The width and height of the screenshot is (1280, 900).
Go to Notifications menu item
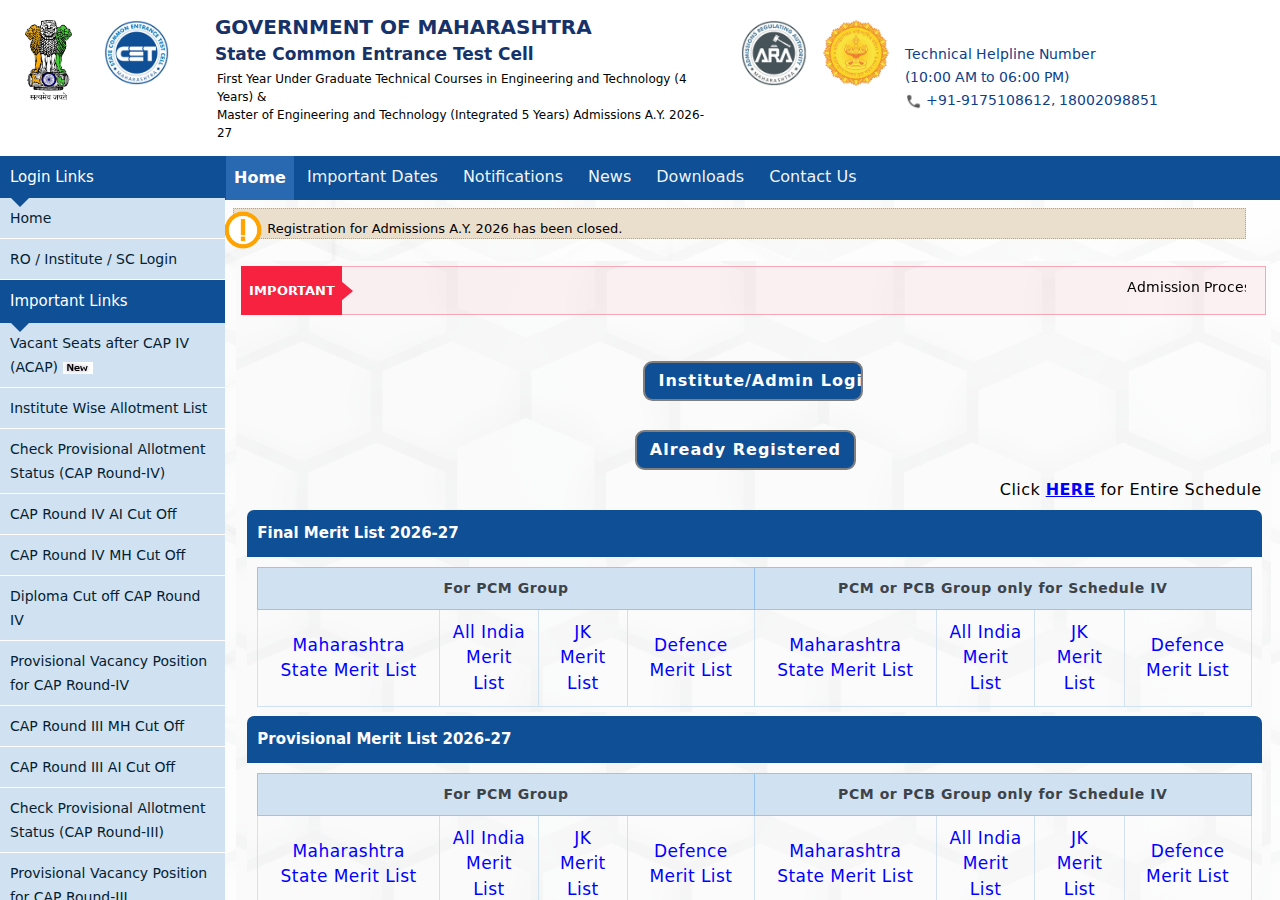click(x=513, y=177)
